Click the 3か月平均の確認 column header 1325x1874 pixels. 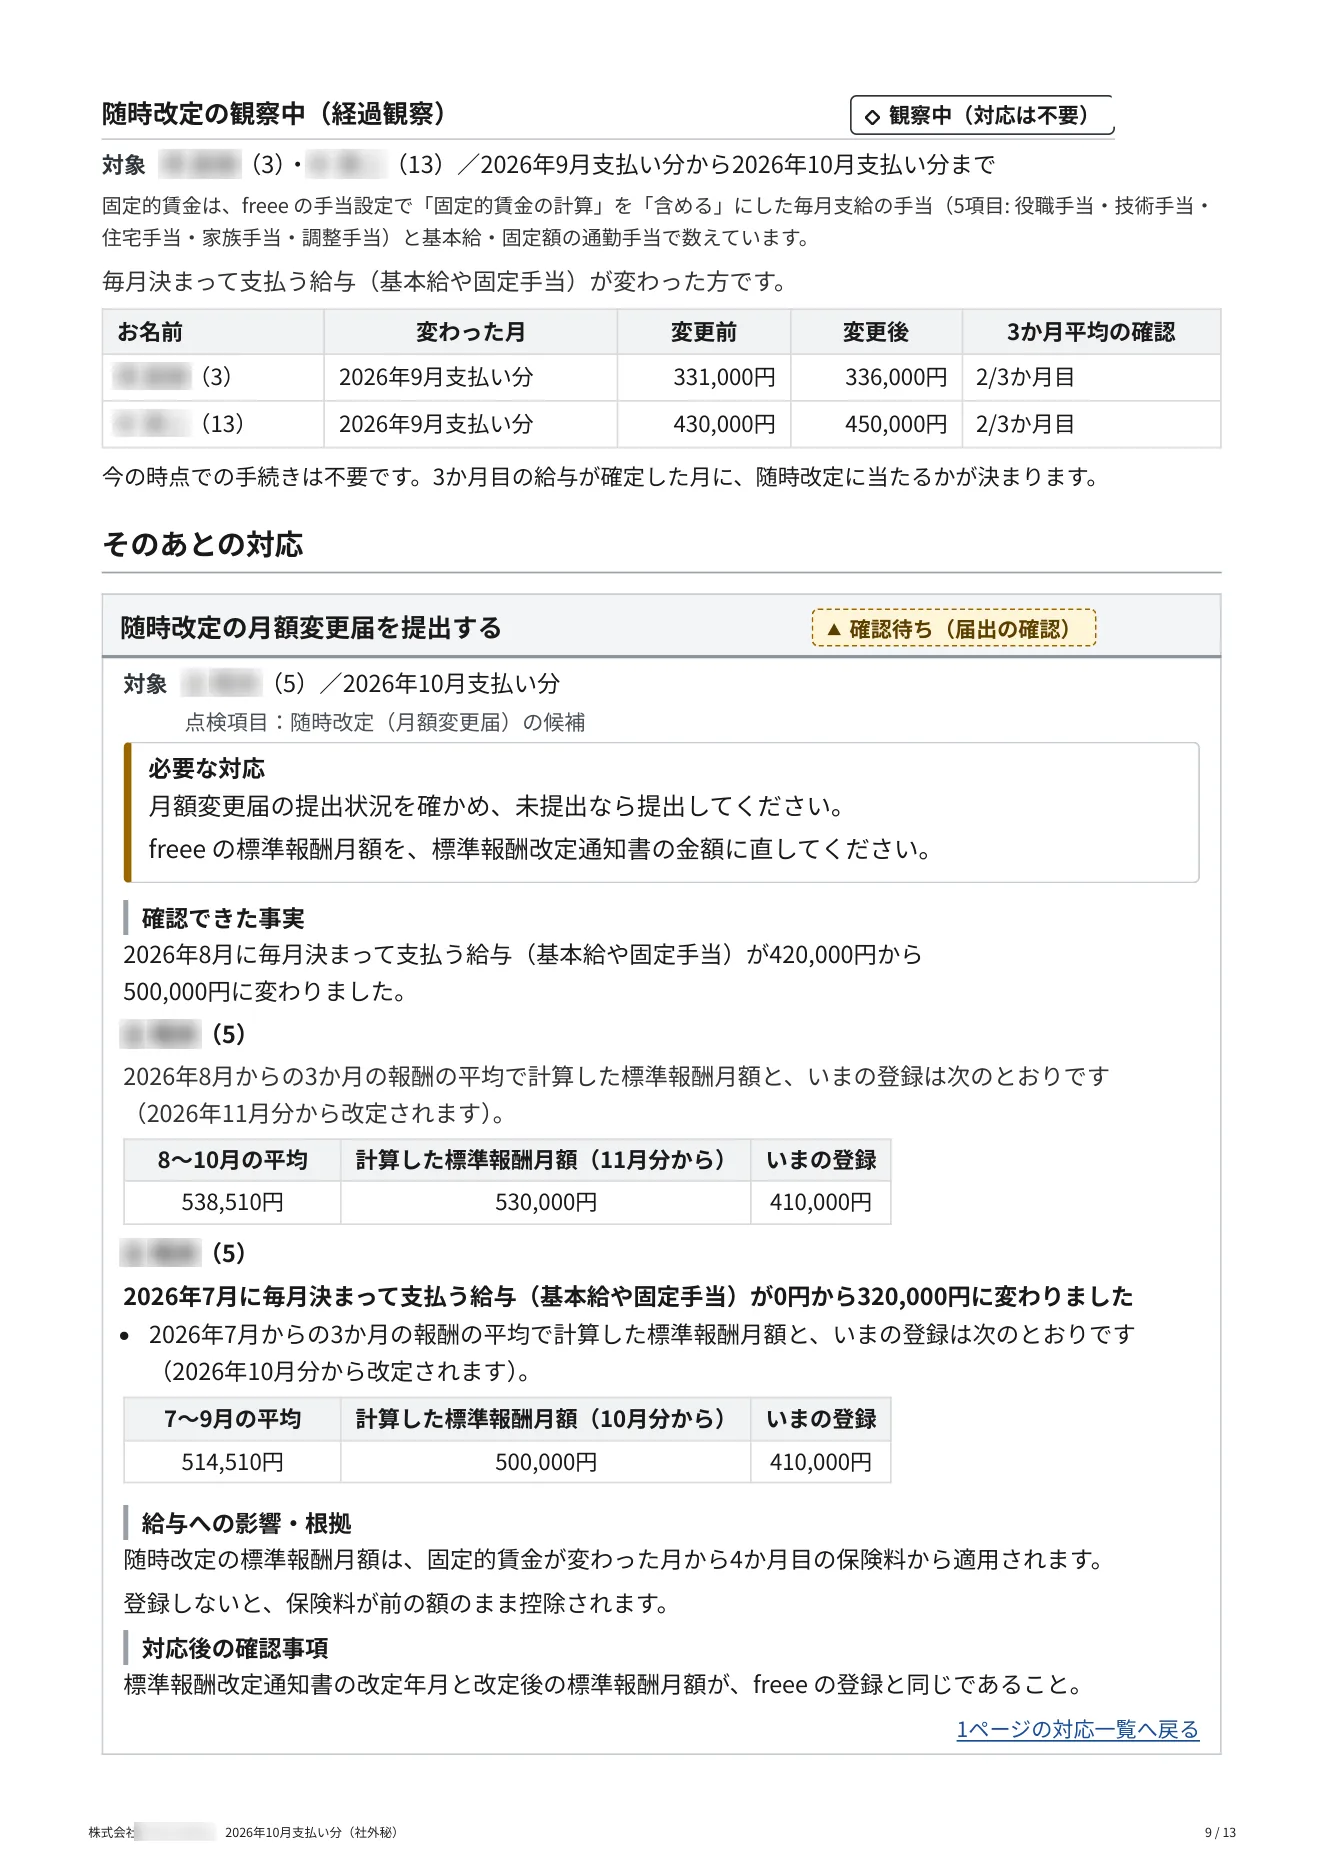tap(1090, 332)
